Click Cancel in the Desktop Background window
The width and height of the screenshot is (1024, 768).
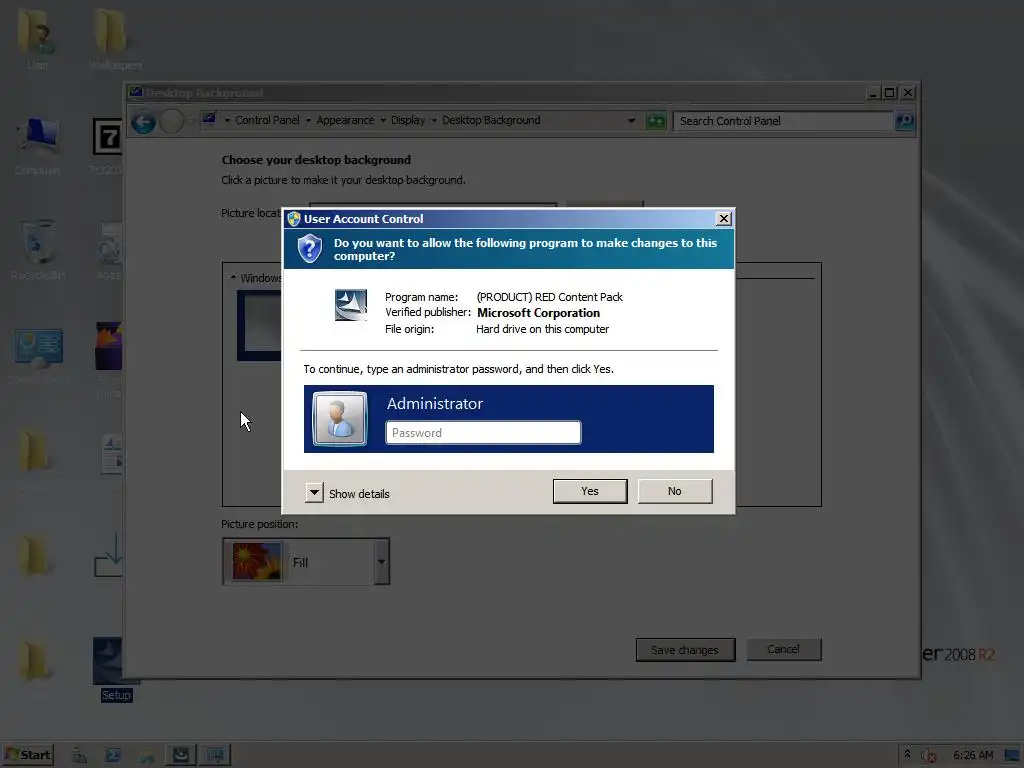[784, 649]
